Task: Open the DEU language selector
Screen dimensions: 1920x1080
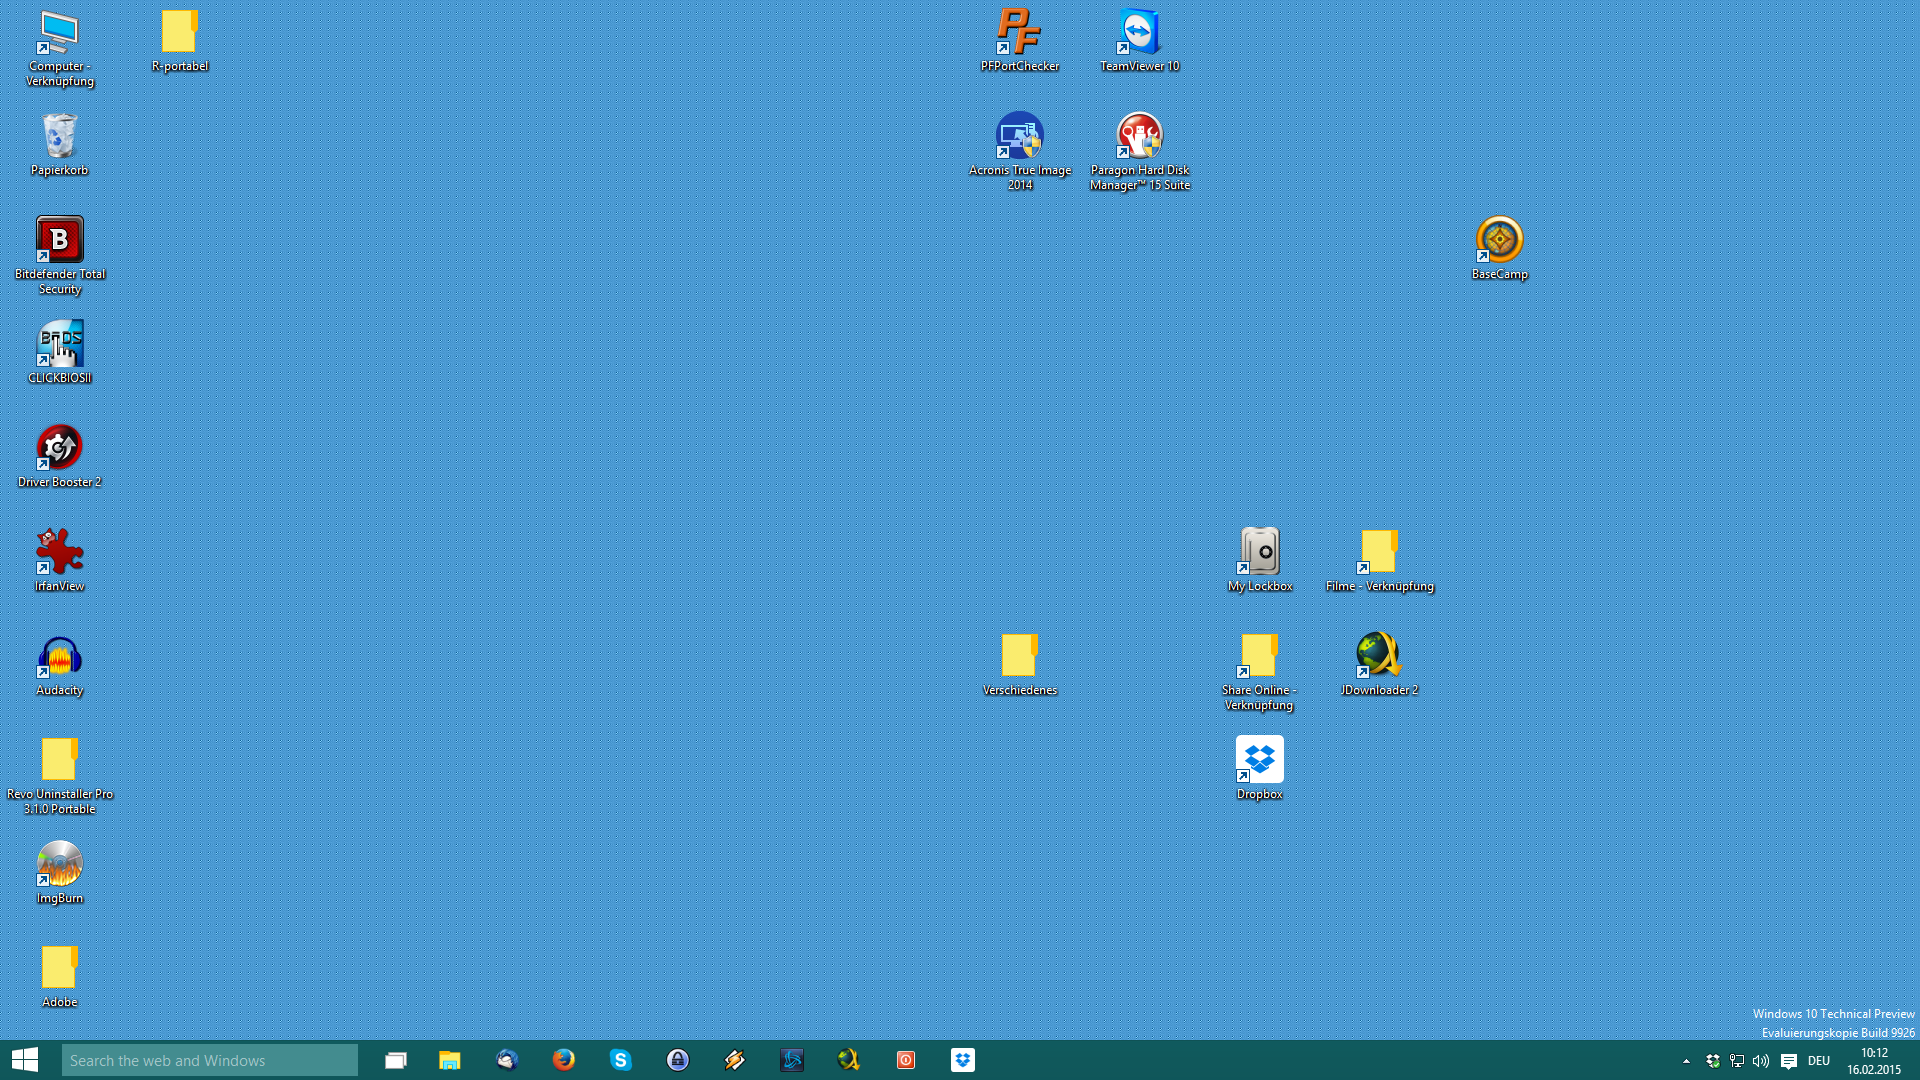Action: coord(1819,1061)
